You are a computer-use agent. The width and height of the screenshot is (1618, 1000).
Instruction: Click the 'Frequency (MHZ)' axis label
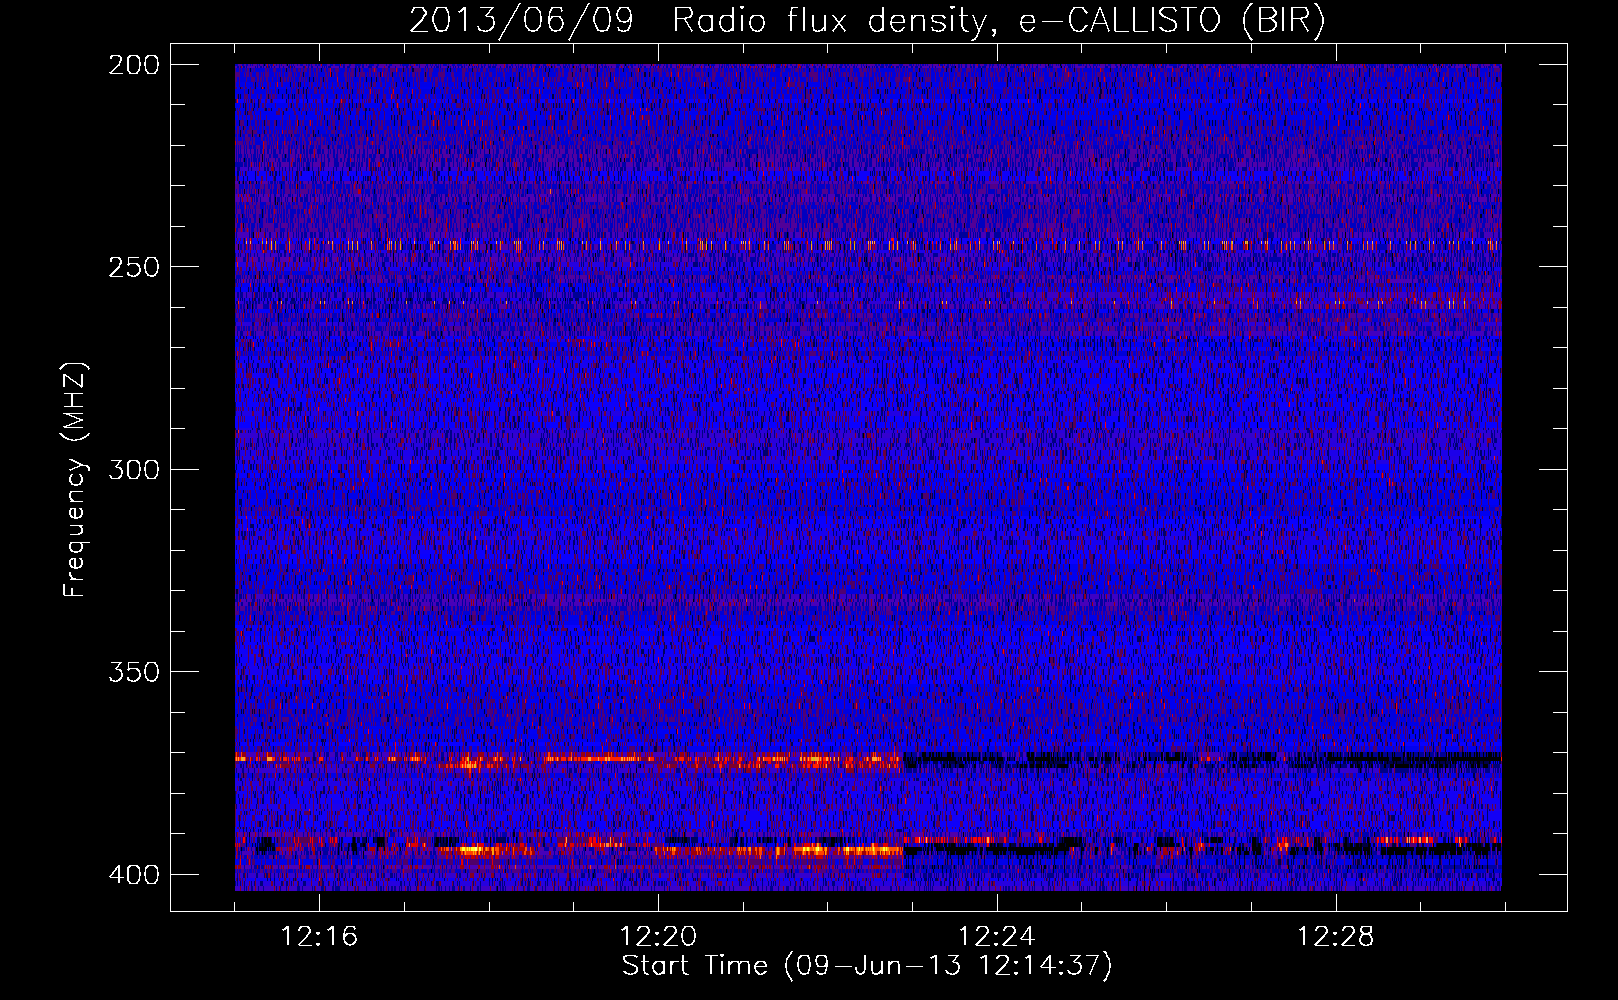coord(75,479)
